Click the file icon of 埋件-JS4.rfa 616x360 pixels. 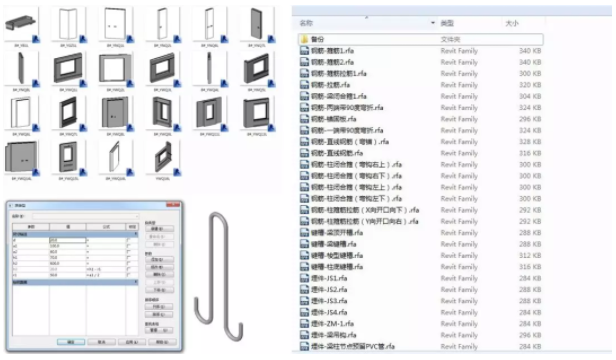click(304, 312)
